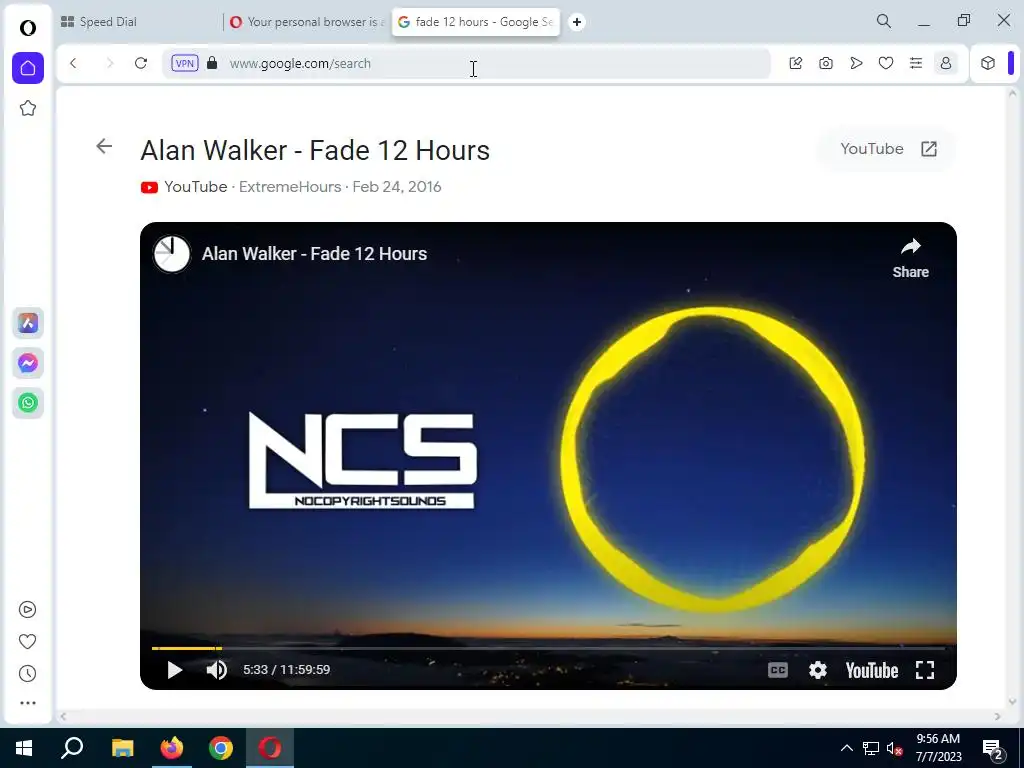Open the Aria AI sidebar icon
1024x768 pixels.
[x=27, y=323]
